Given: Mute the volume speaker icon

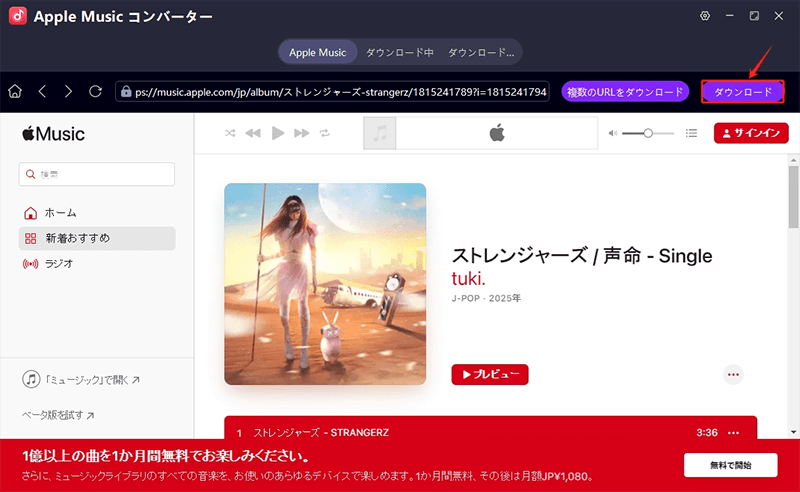Looking at the screenshot, I should point(613,133).
